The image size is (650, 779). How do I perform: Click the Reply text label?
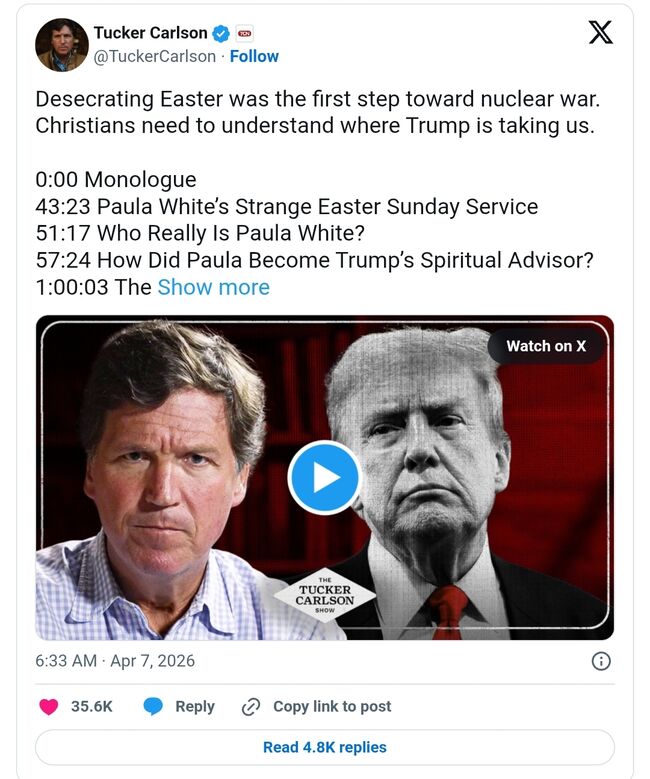[x=195, y=706]
